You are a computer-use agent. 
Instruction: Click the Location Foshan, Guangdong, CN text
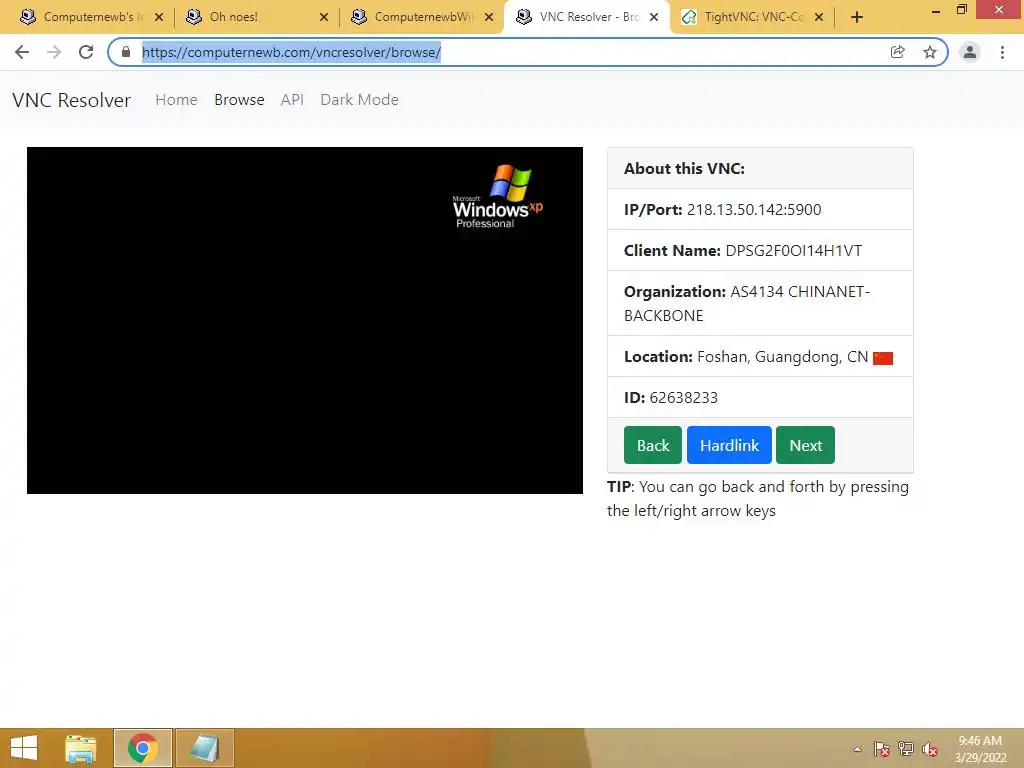pyautogui.click(x=746, y=357)
